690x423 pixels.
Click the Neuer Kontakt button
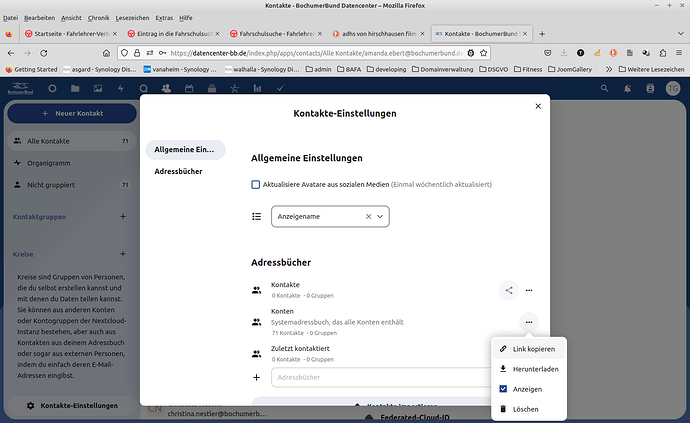(x=70, y=115)
